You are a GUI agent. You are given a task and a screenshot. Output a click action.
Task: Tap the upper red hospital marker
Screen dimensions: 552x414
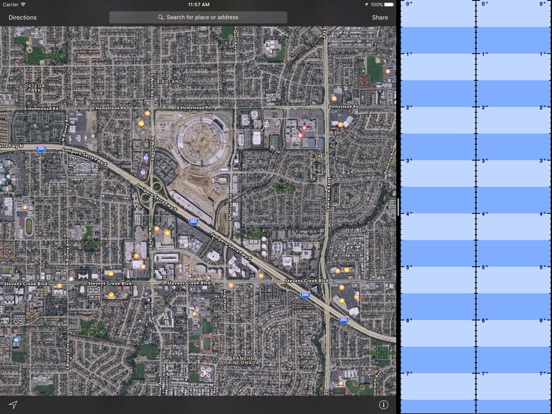tap(304, 128)
